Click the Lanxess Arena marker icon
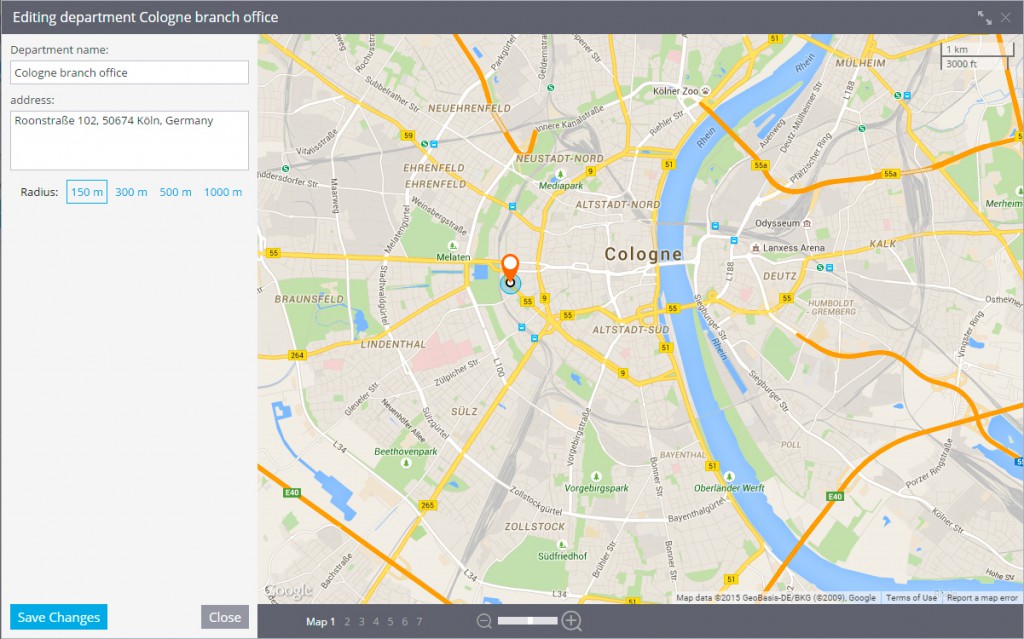 coord(756,248)
